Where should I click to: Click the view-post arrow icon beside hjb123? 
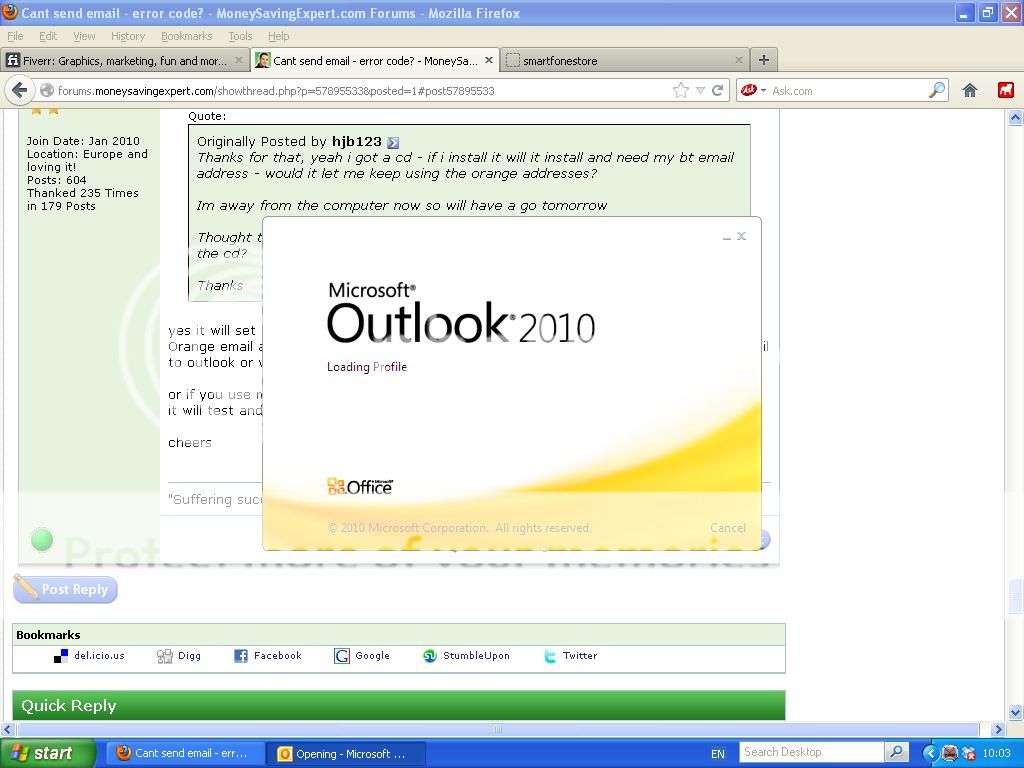(393, 142)
